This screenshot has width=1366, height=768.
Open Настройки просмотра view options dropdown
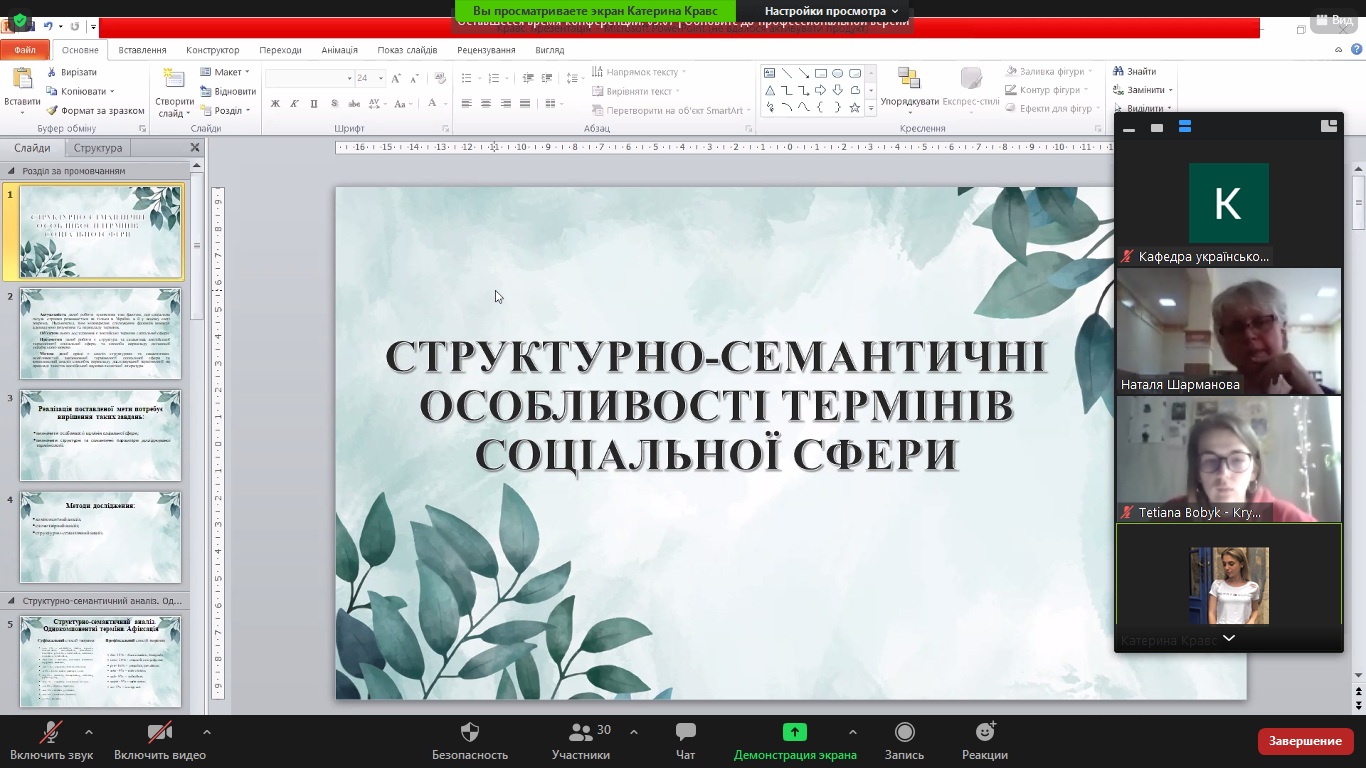831,11
